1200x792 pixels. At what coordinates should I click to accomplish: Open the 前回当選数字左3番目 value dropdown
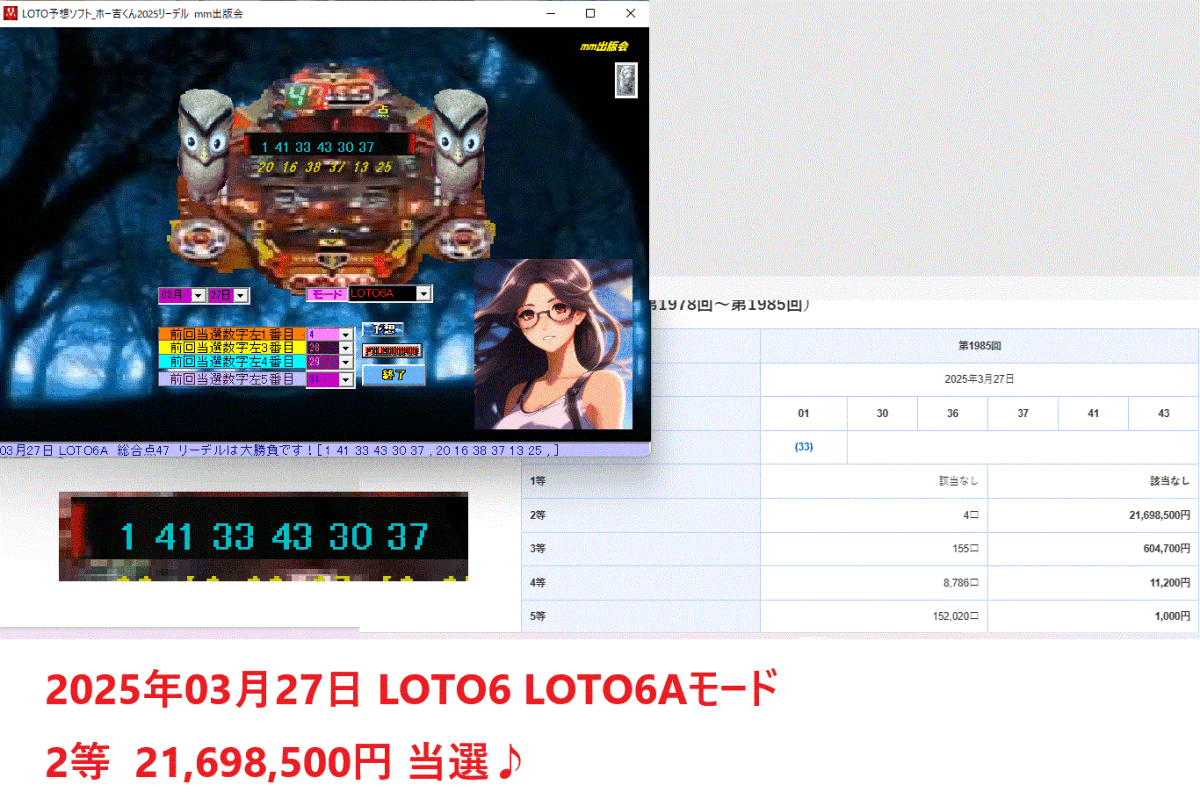(345, 348)
